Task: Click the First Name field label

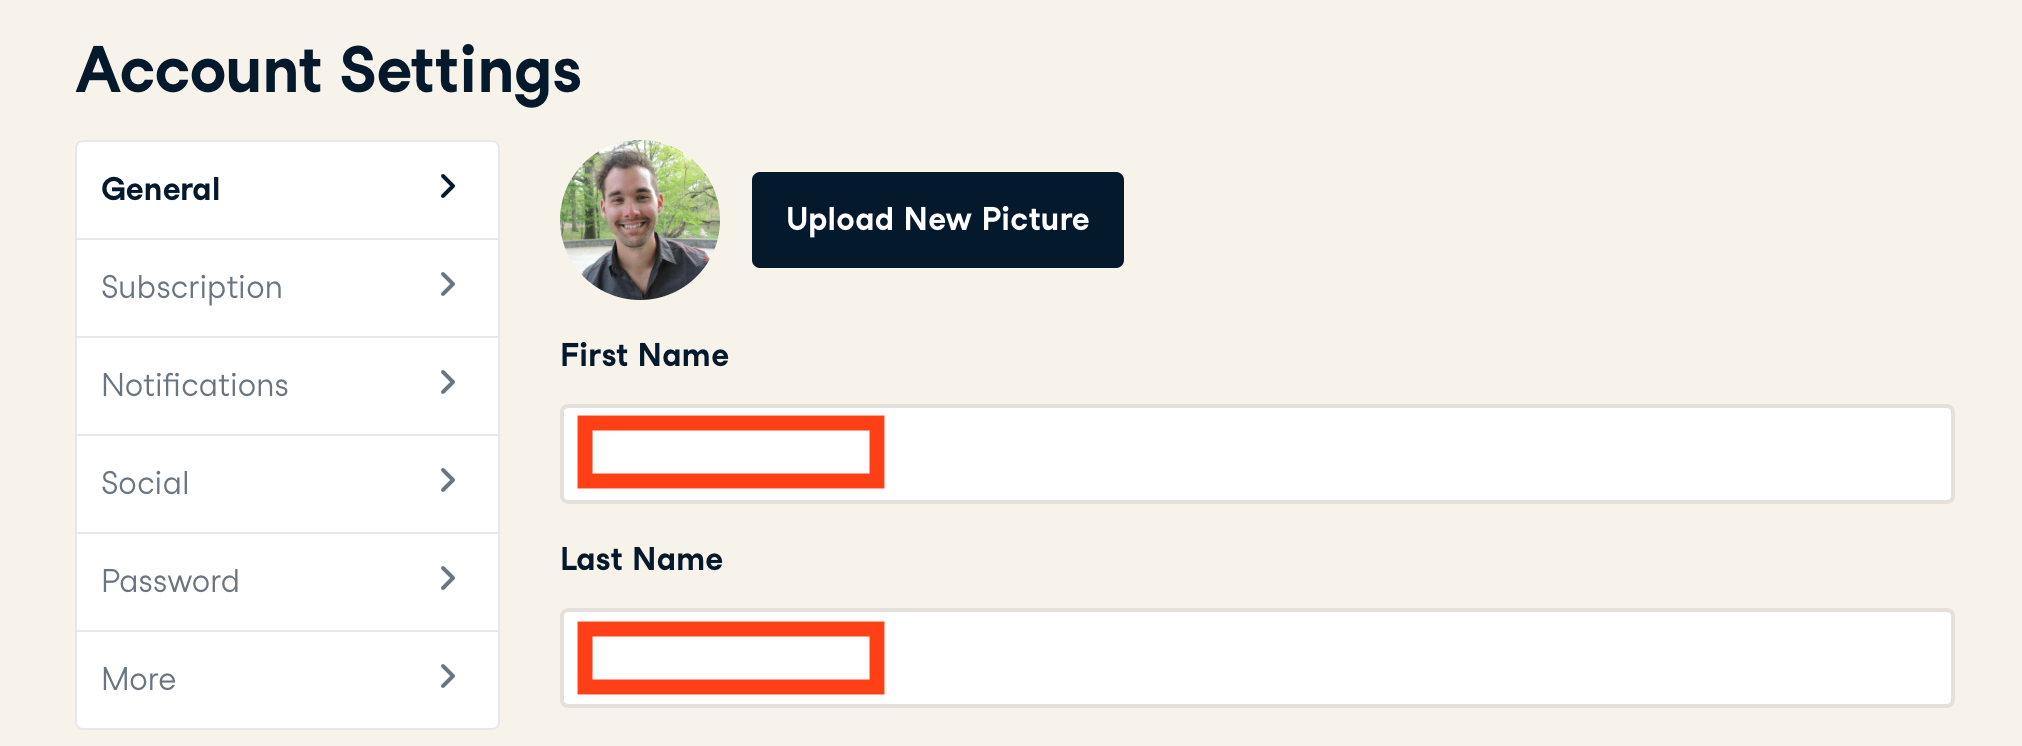Action: point(644,355)
